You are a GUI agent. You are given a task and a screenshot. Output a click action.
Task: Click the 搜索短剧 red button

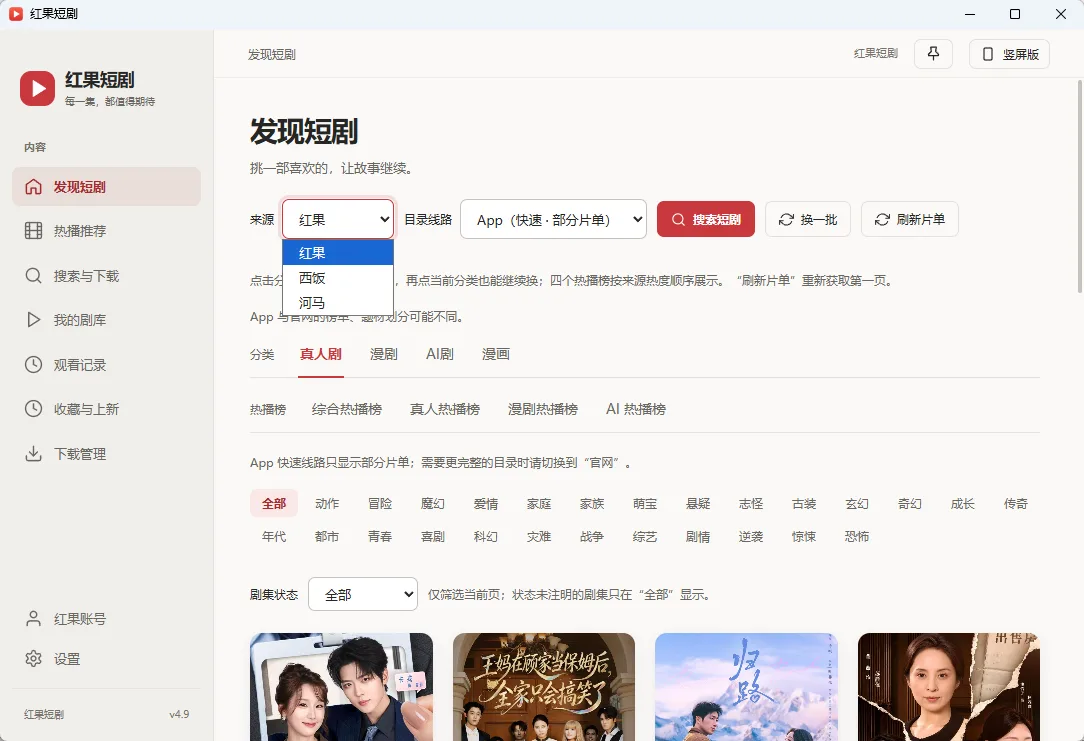click(x=706, y=219)
